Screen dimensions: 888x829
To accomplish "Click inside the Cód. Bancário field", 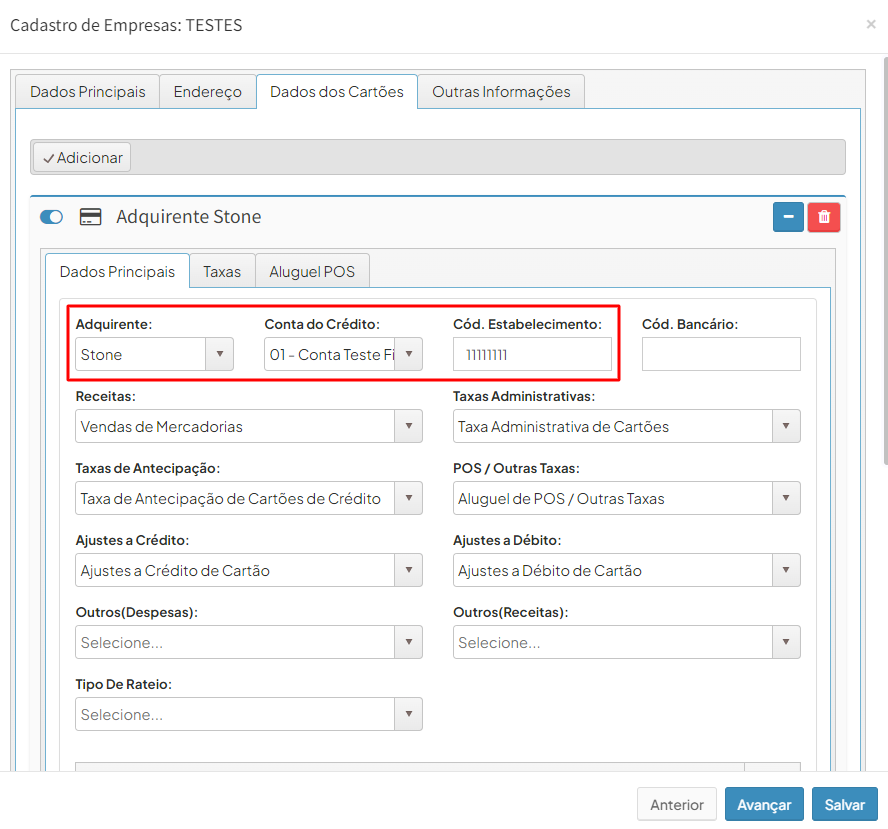I will (x=720, y=353).
